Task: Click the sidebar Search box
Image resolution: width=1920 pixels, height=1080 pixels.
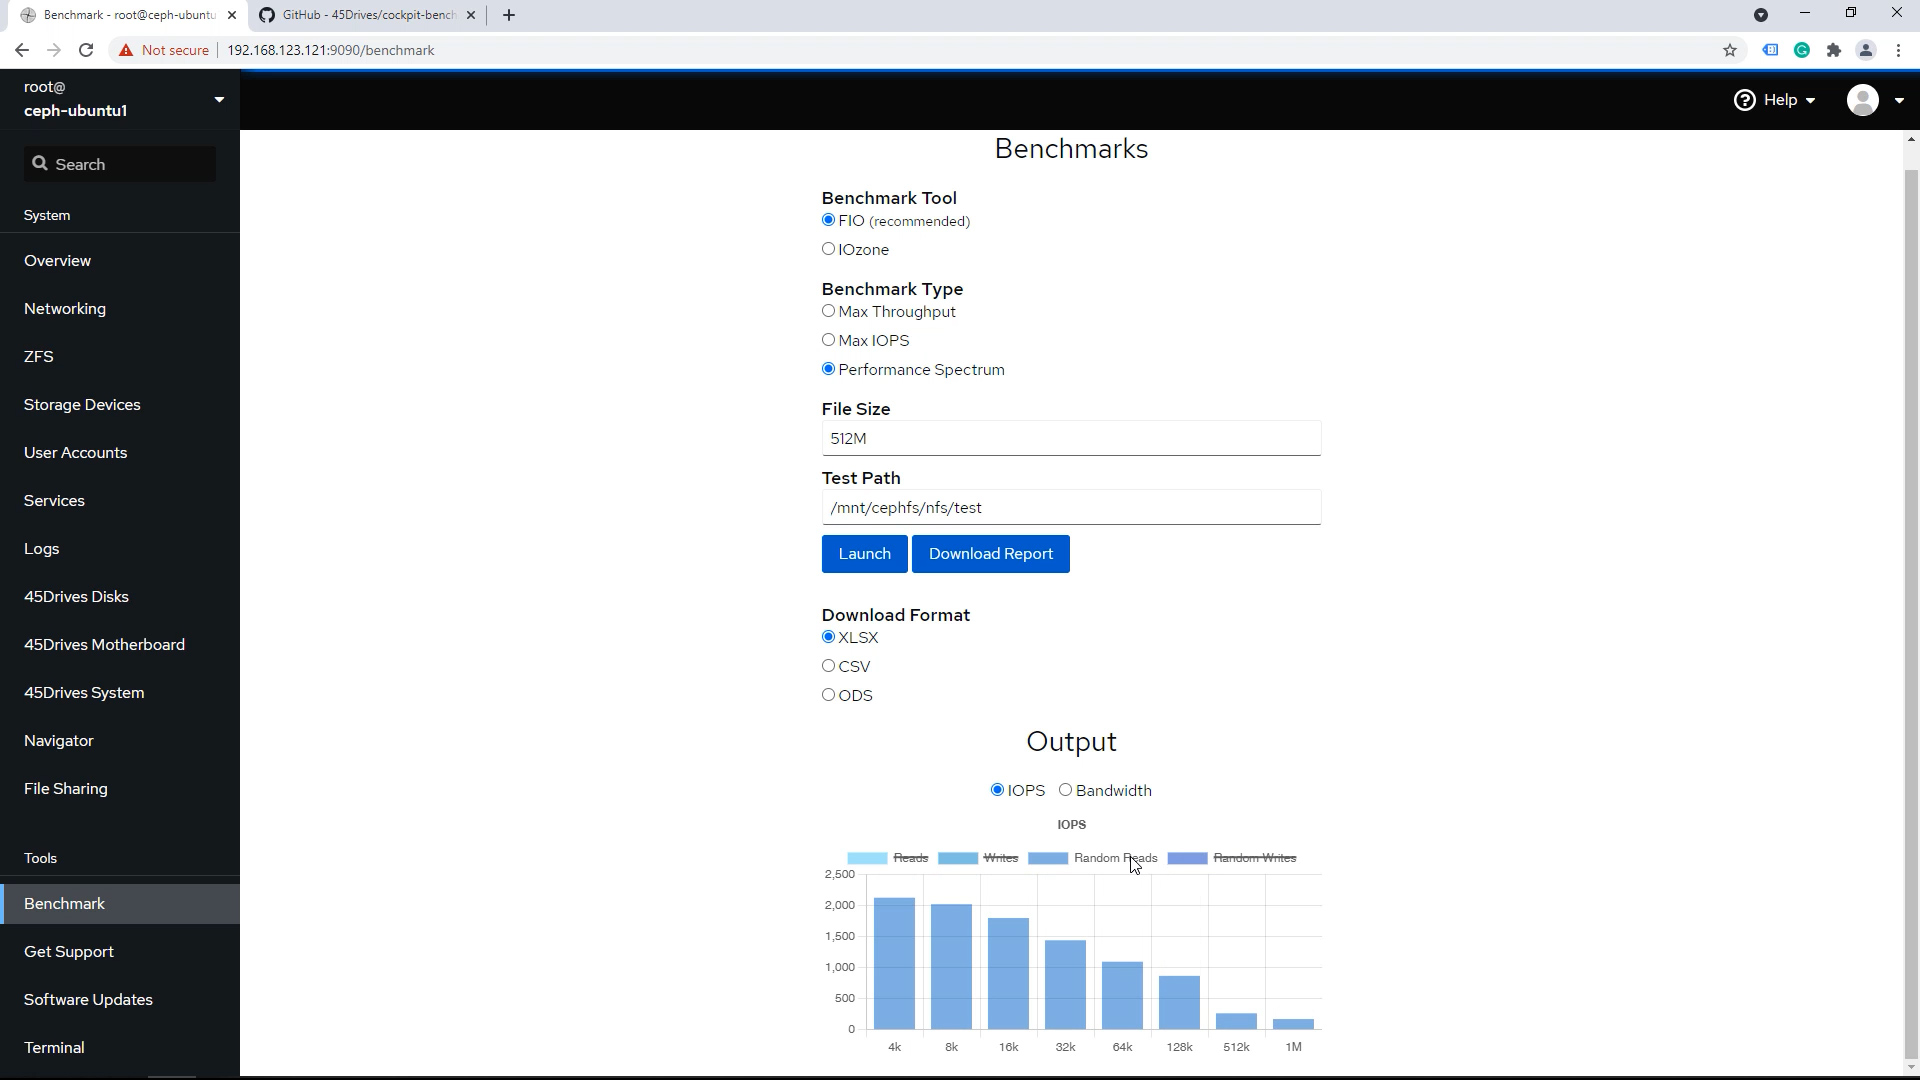Action: pos(120,164)
